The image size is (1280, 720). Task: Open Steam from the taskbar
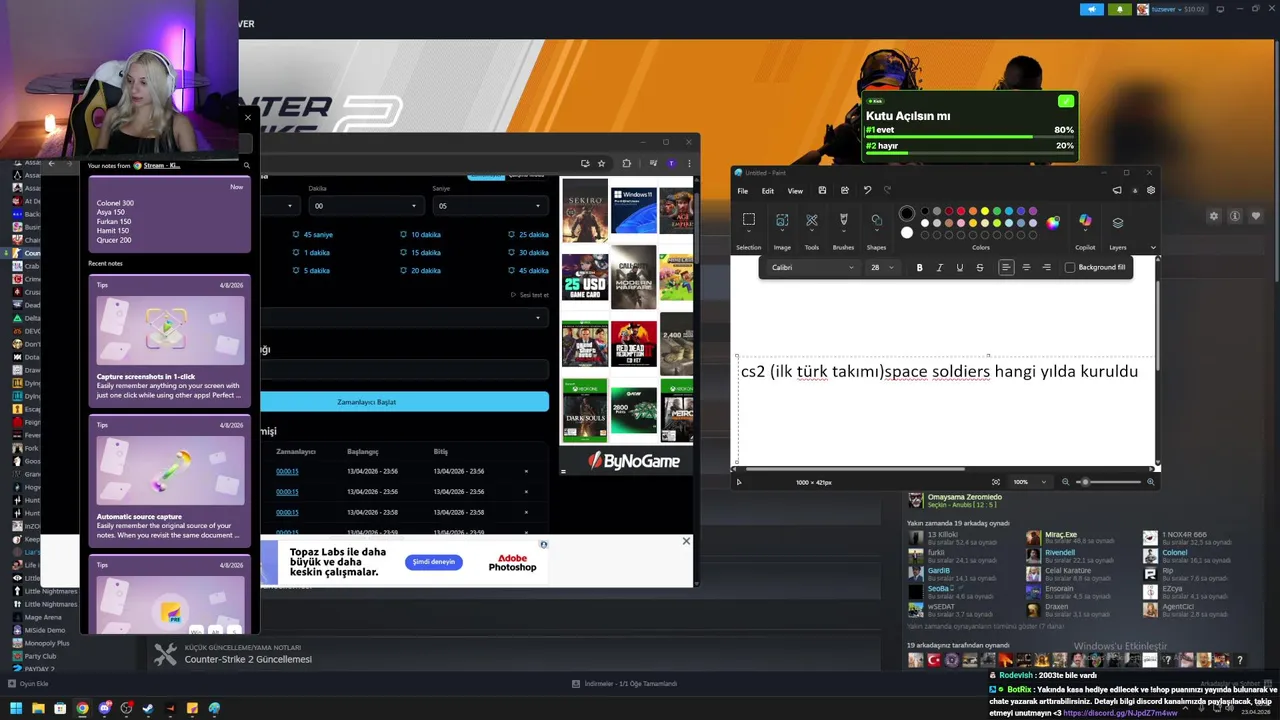(x=148, y=709)
